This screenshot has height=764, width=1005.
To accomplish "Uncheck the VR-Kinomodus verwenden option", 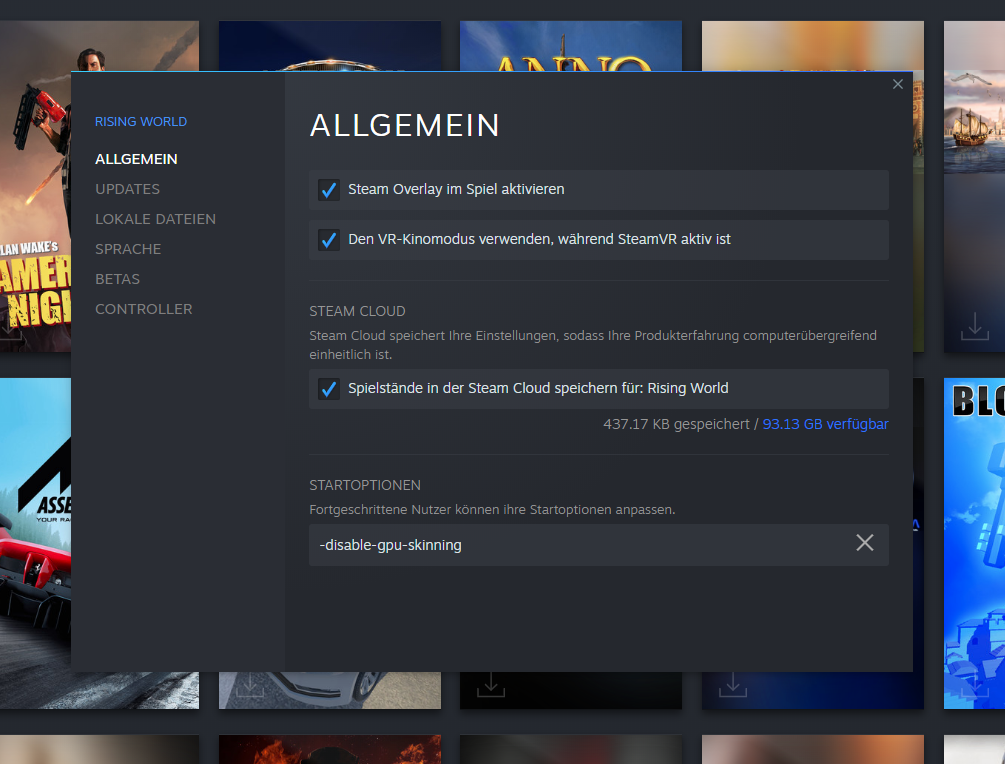I will 328,240.
